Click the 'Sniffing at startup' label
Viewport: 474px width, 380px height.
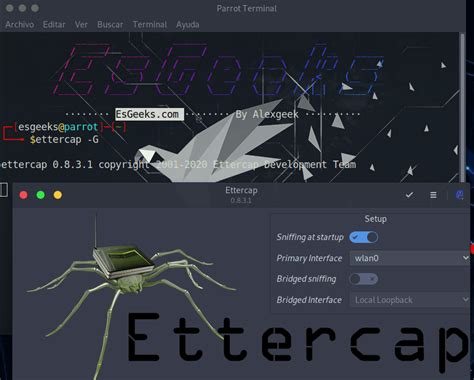click(x=310, y=237)
